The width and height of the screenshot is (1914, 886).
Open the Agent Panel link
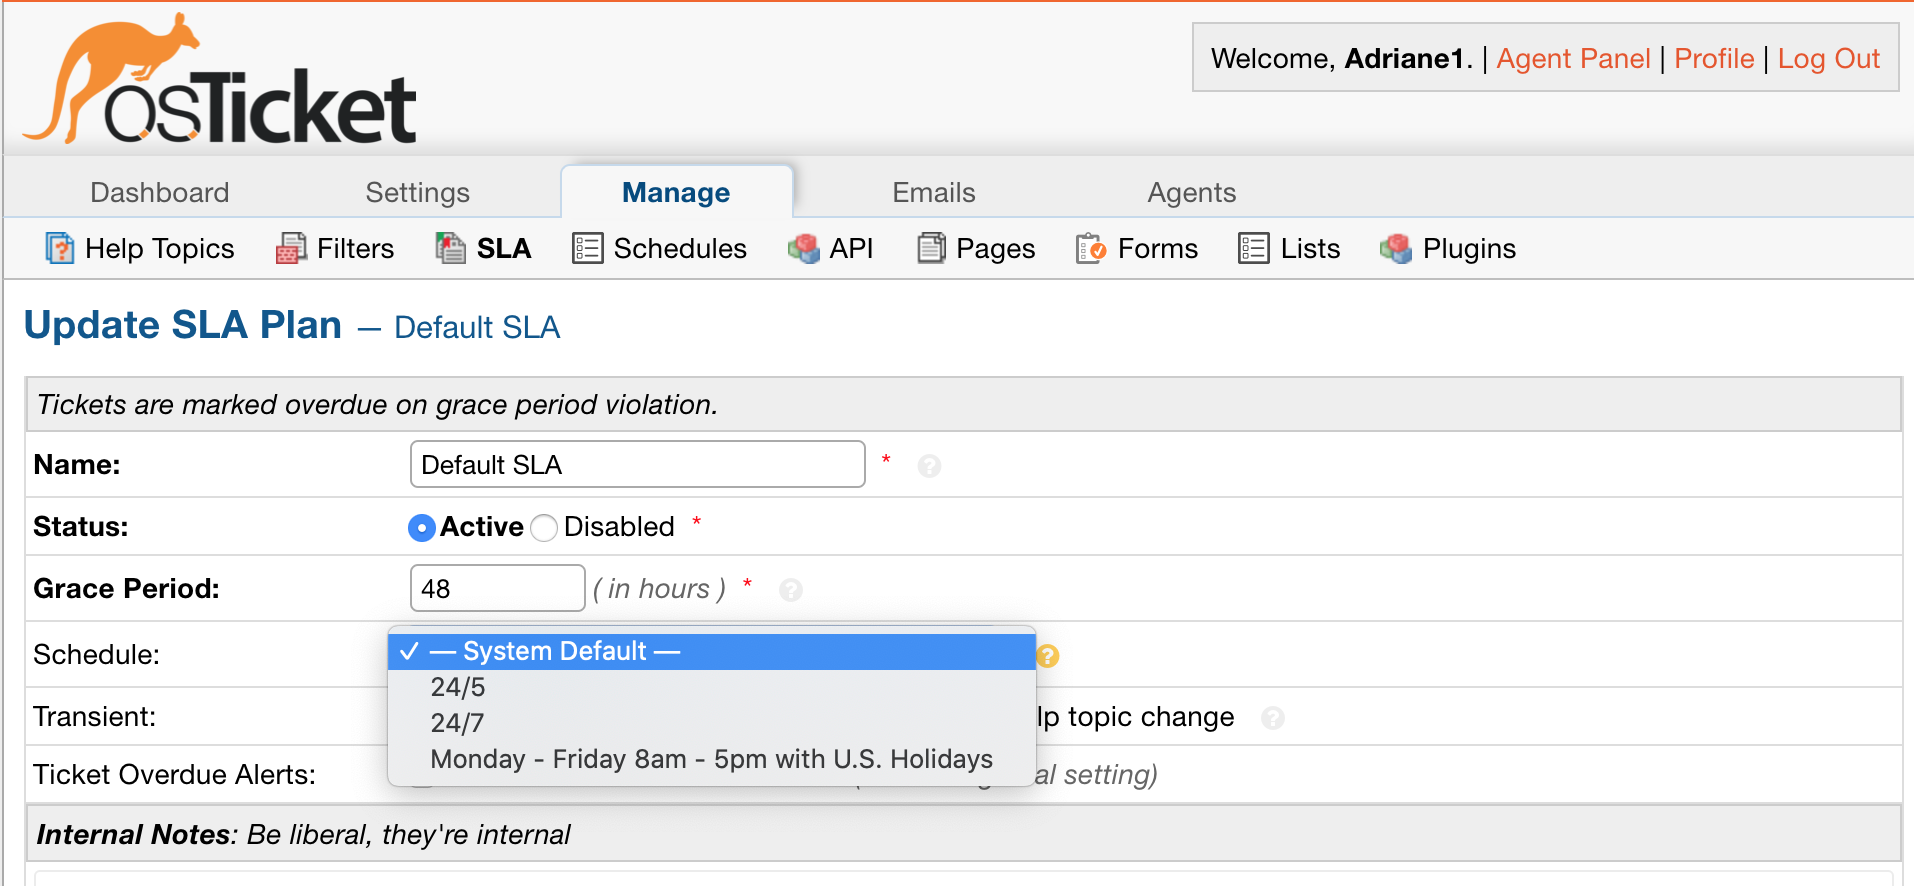coord(1572,58)
